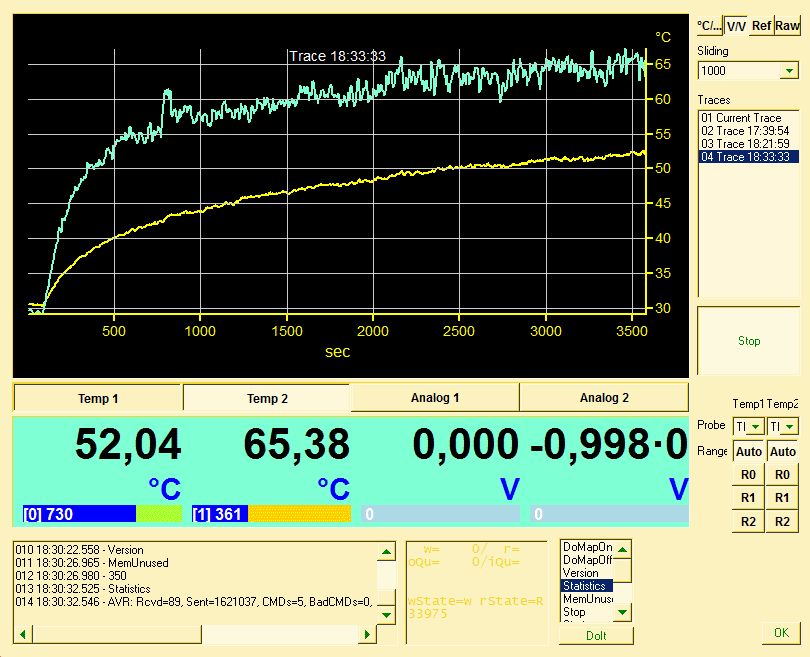The height and width of the screenshot is (657, 810).
Task: Switch to the Temp 2 tab
Action: (x=267, y=398)
